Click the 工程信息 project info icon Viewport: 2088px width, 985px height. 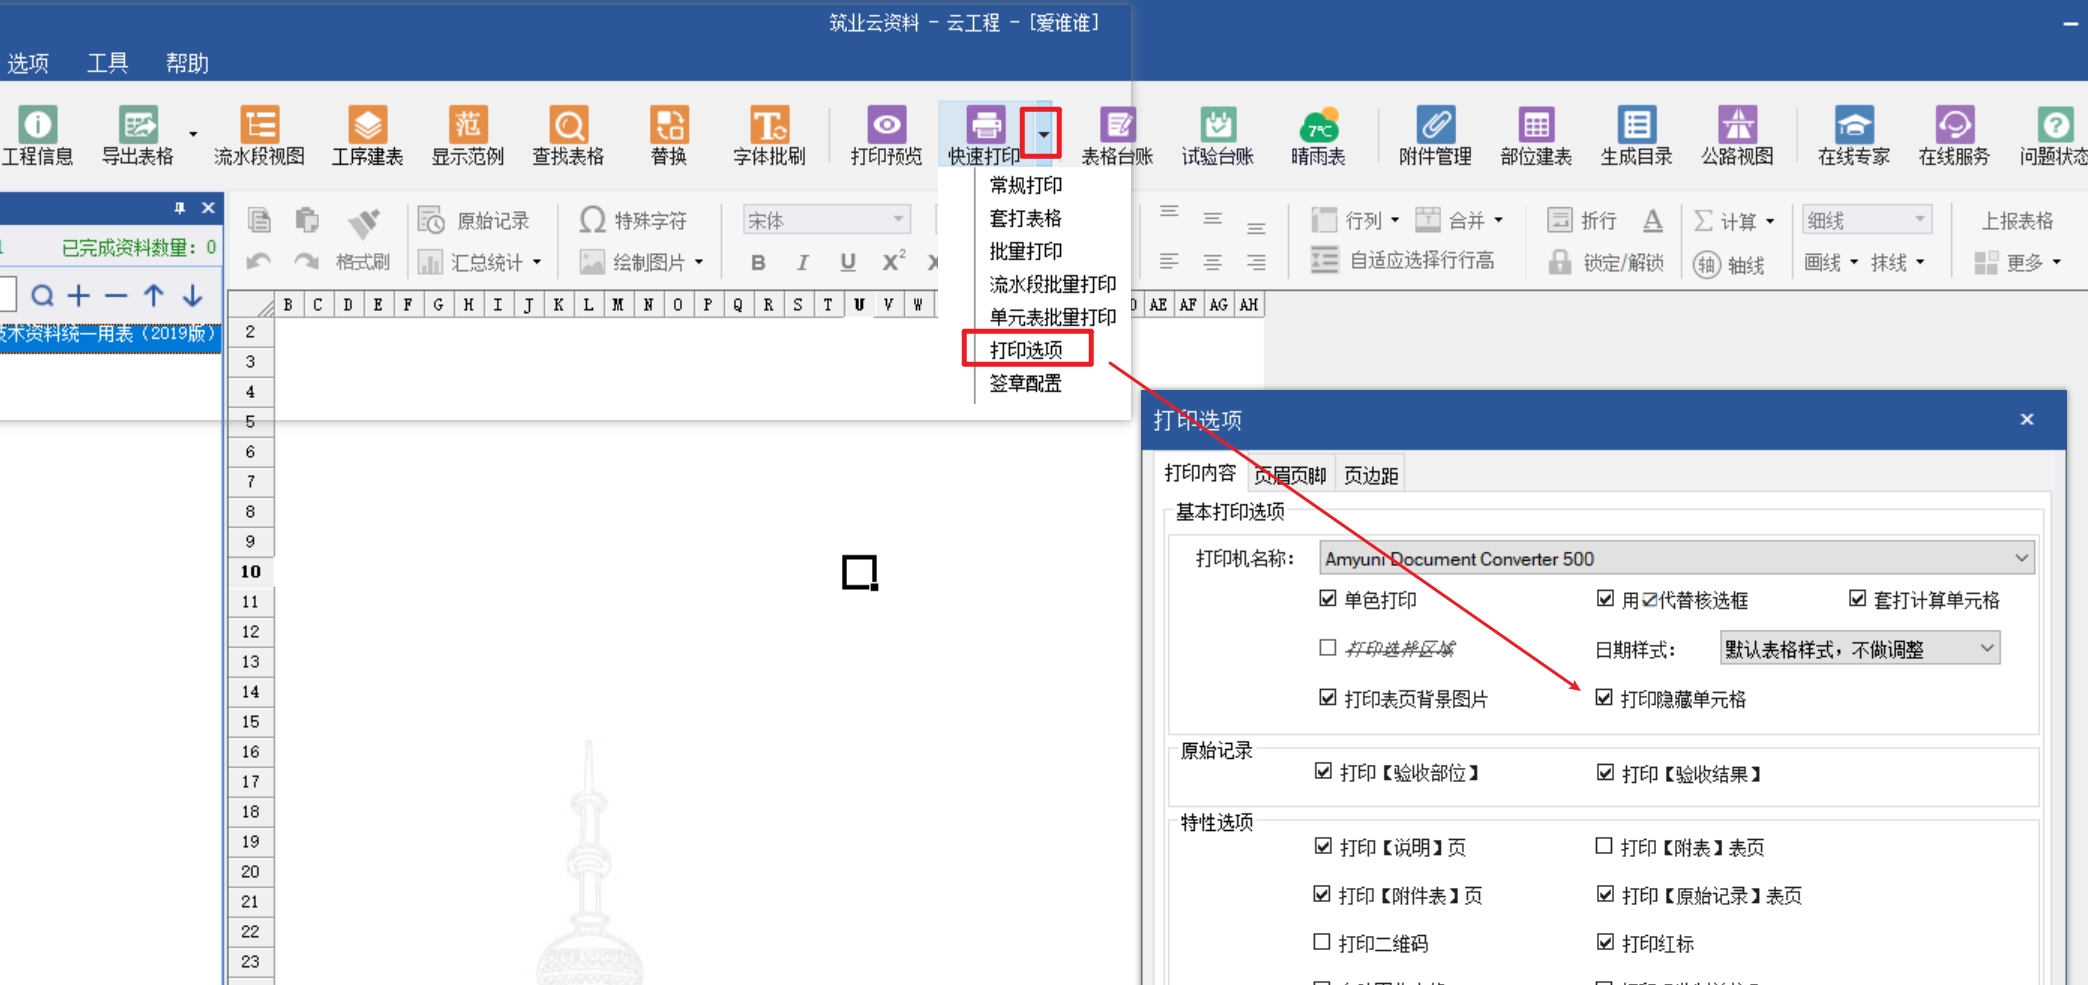[x=37, y=135]
